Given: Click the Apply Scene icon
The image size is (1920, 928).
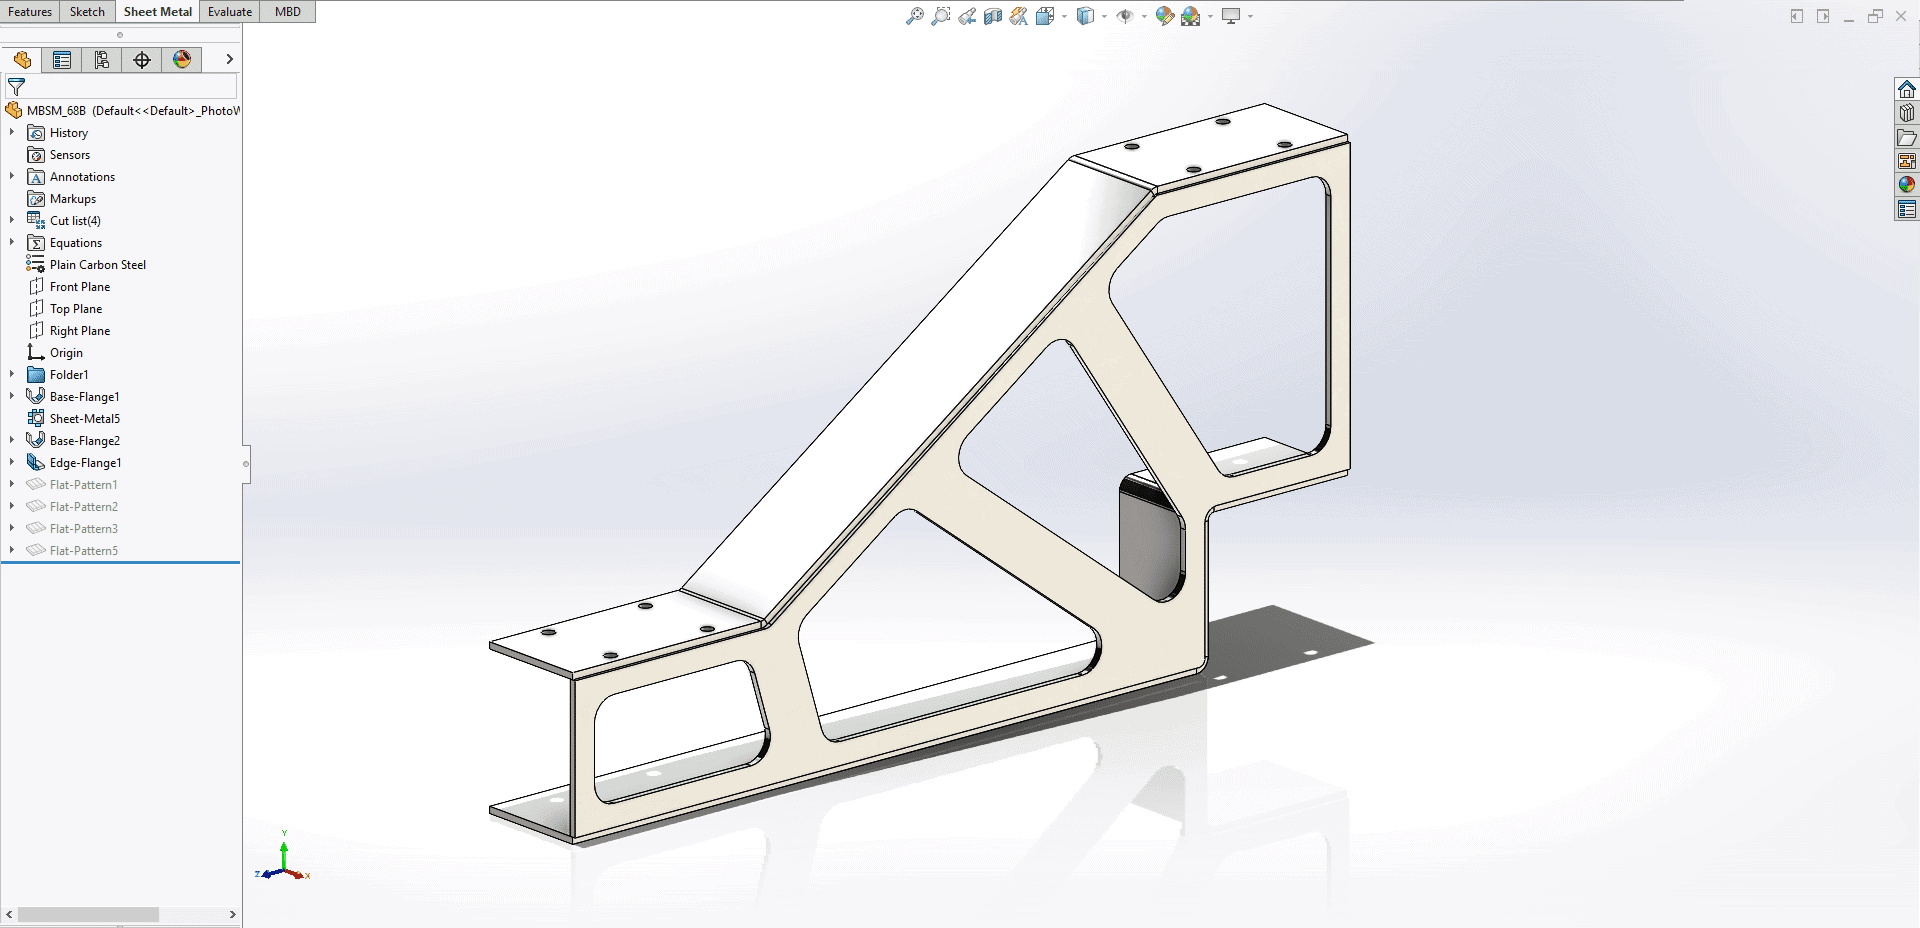Looking at the screenshot, I should pos(1190,16).
